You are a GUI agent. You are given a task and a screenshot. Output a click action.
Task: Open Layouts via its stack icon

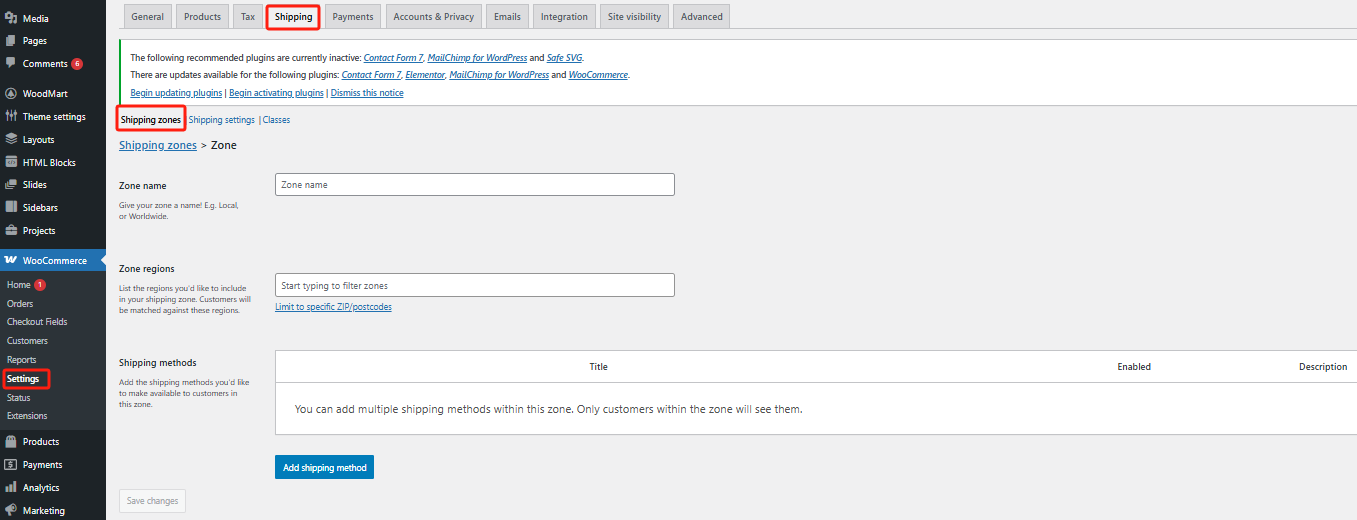(11, 139)
